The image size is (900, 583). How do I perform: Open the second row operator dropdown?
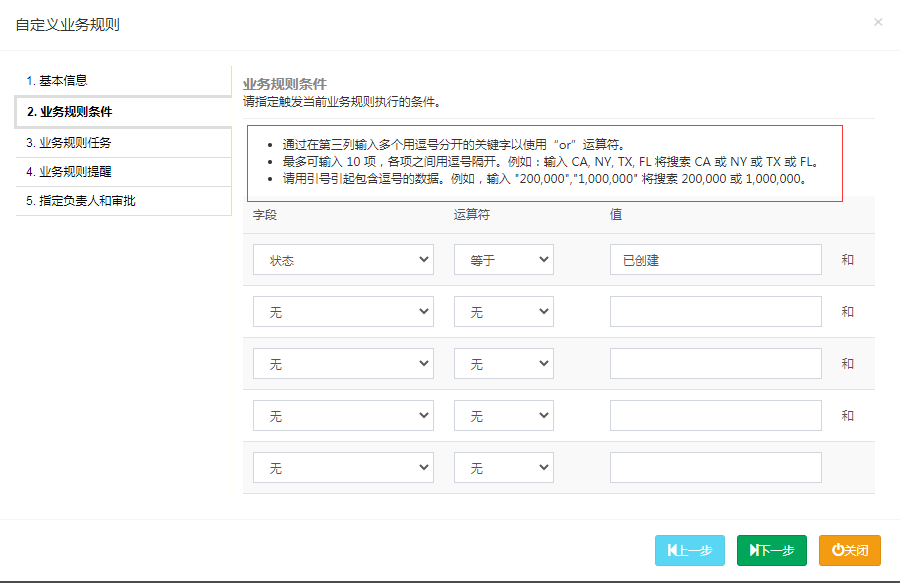pyautogui.click(x=503, y=312)
